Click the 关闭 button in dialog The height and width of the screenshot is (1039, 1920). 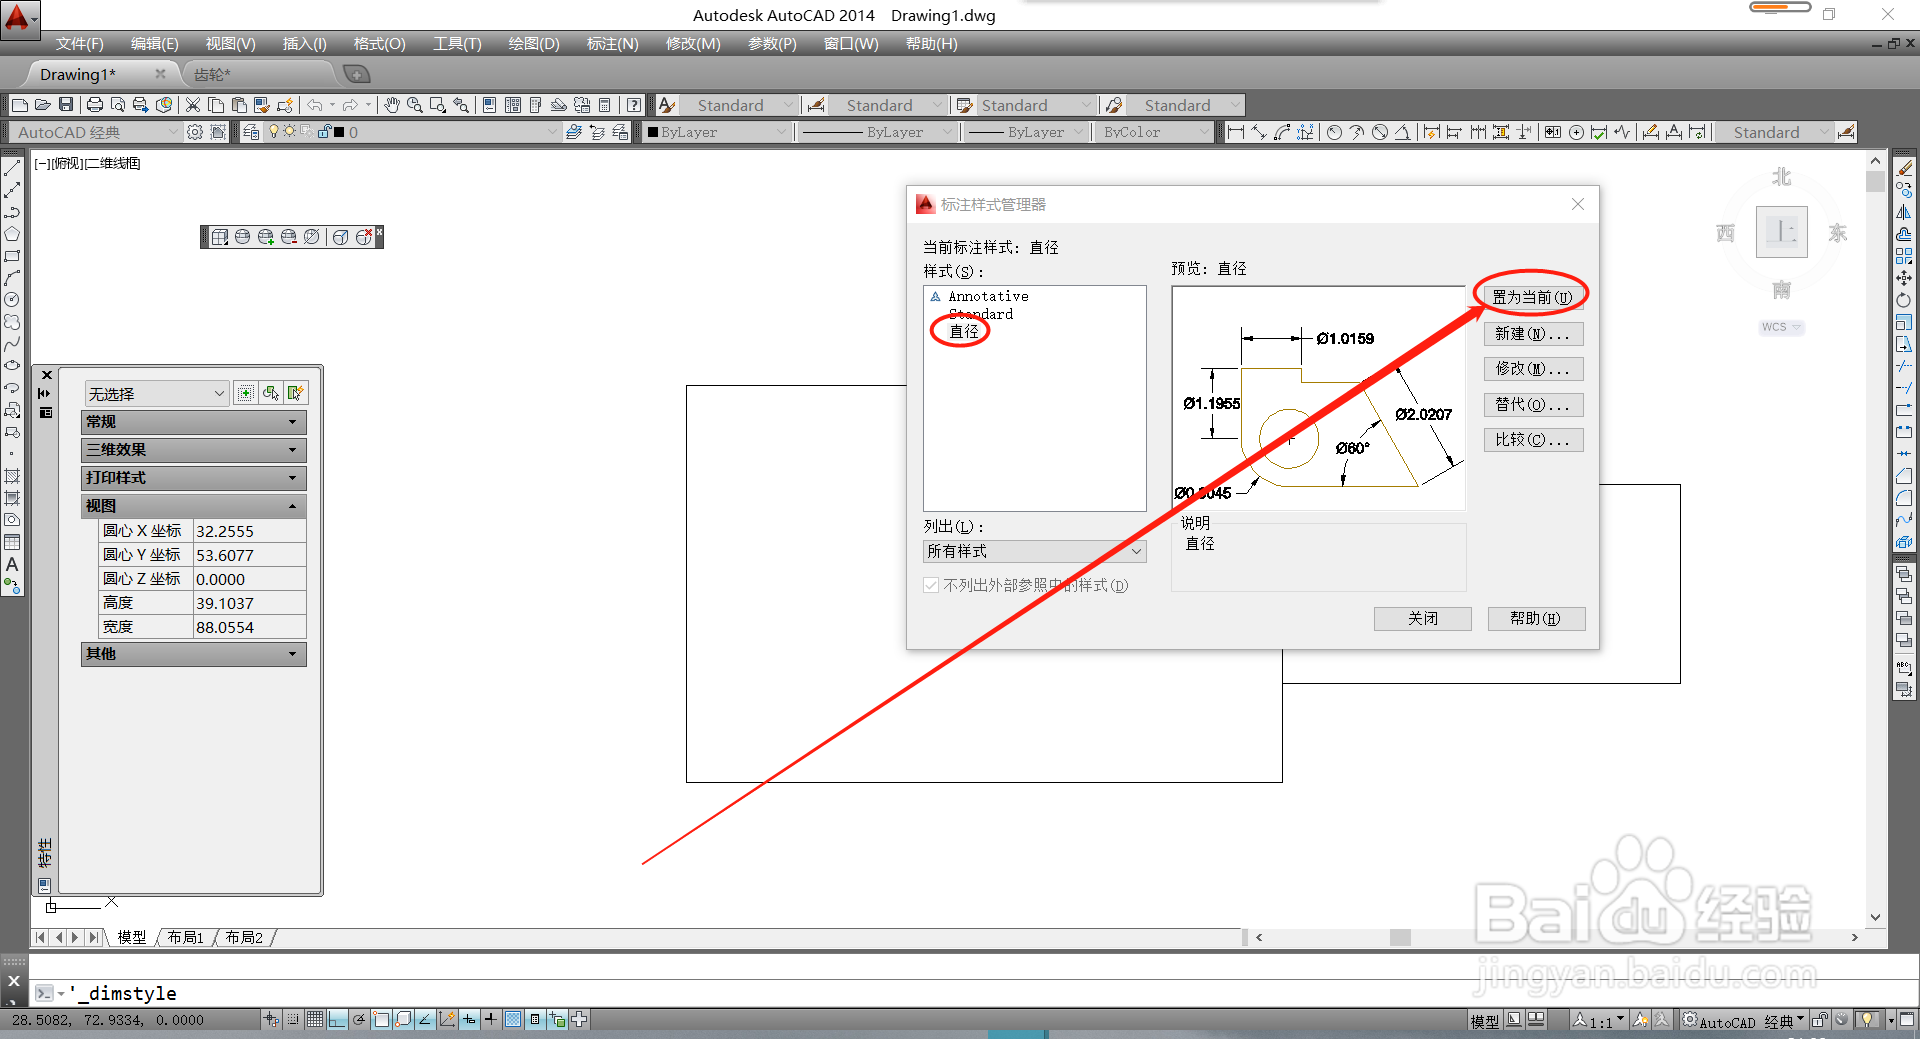(1422, 619)
